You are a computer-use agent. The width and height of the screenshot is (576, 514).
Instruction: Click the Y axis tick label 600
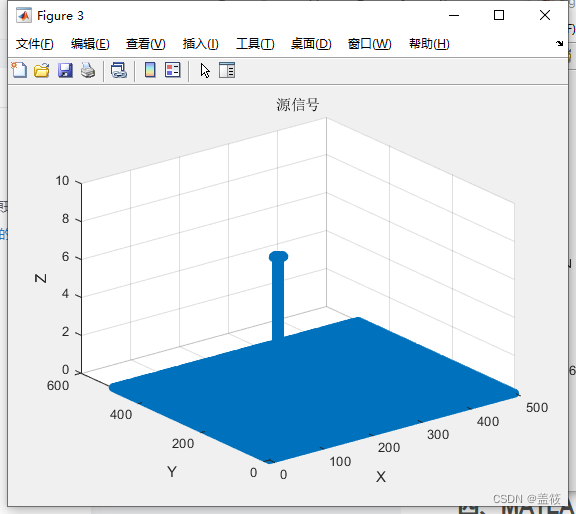pos(58,385)
